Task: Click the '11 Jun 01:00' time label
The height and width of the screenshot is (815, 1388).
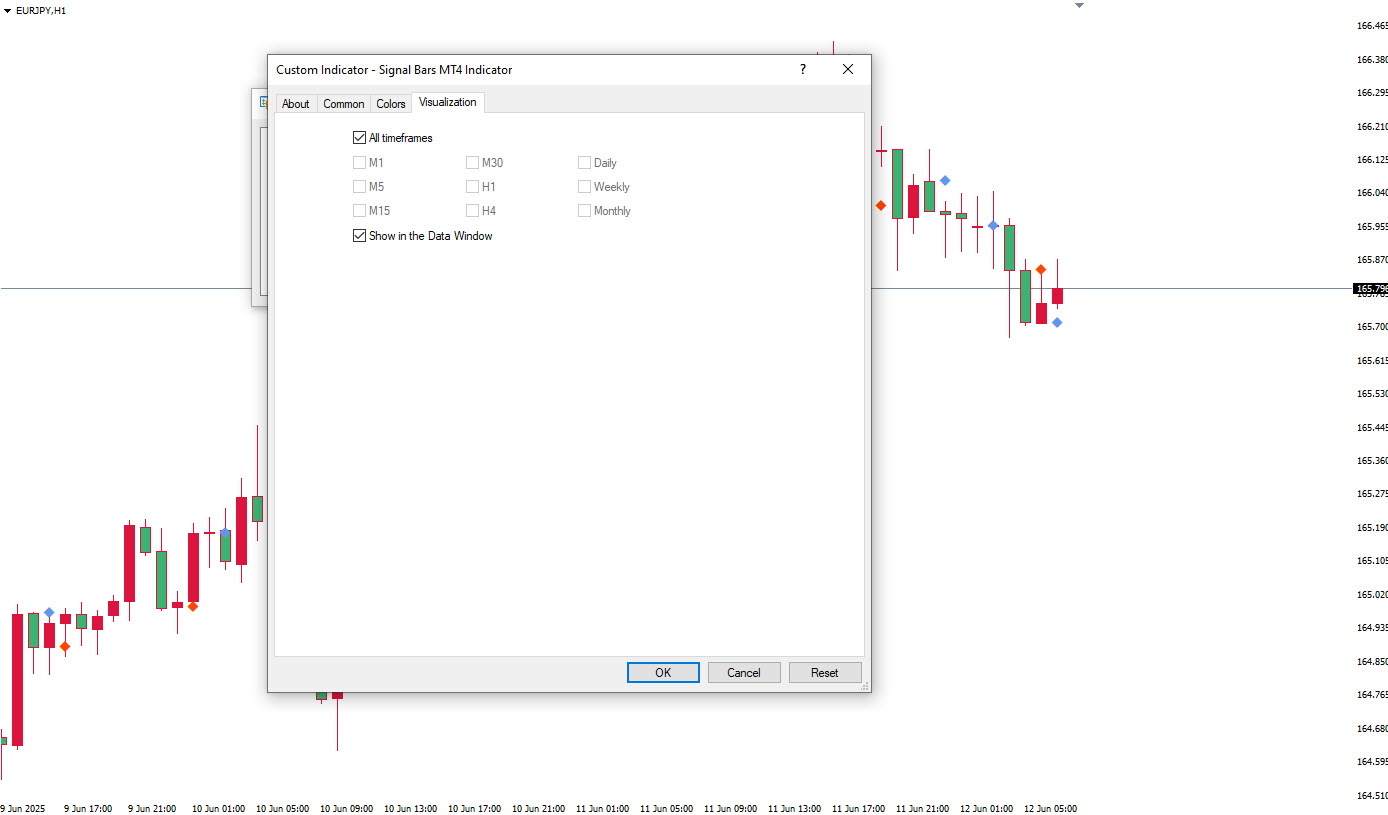Action: tap(602, 808)
